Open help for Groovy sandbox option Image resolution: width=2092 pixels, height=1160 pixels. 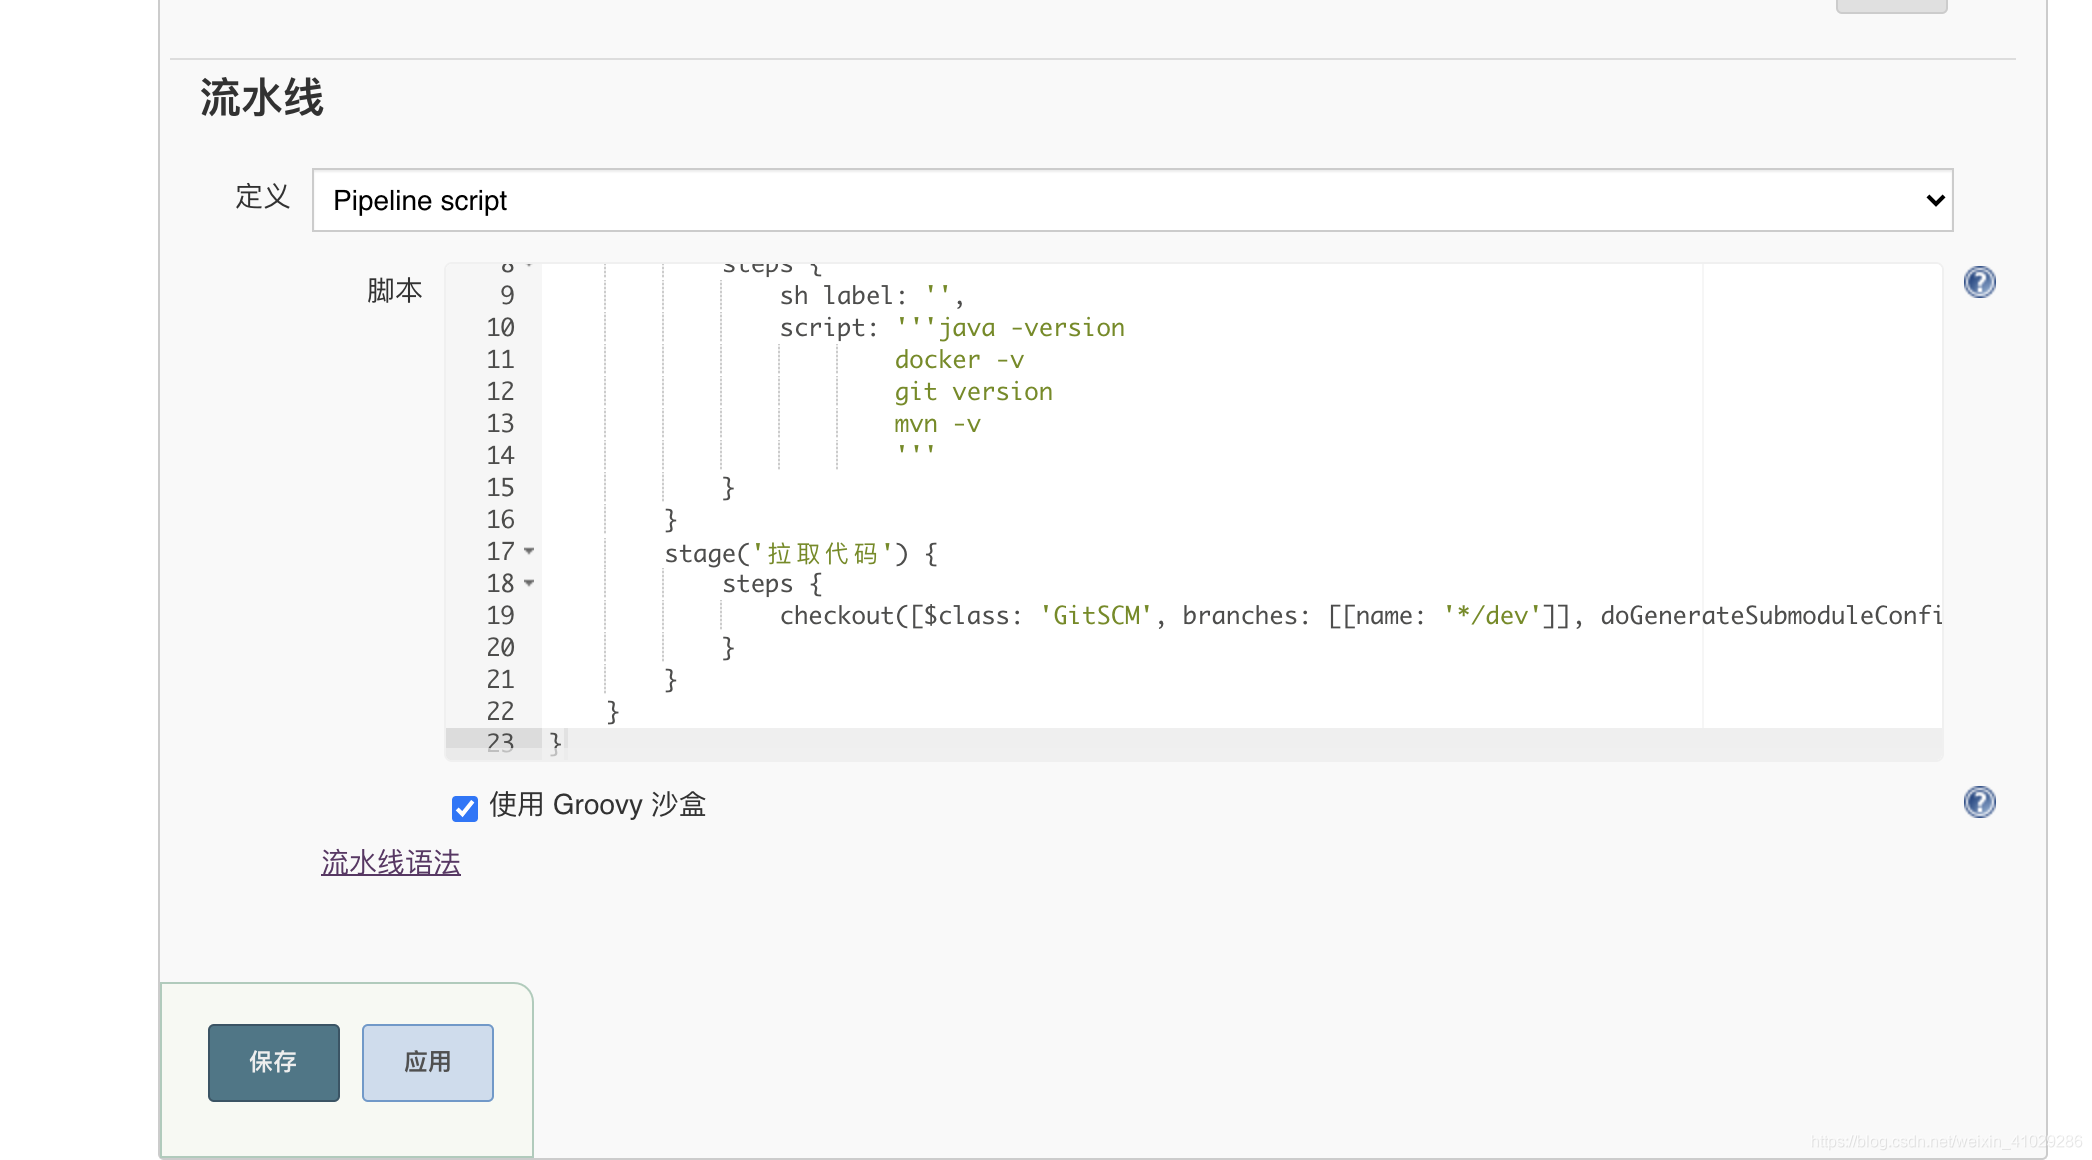(1979, 802)
